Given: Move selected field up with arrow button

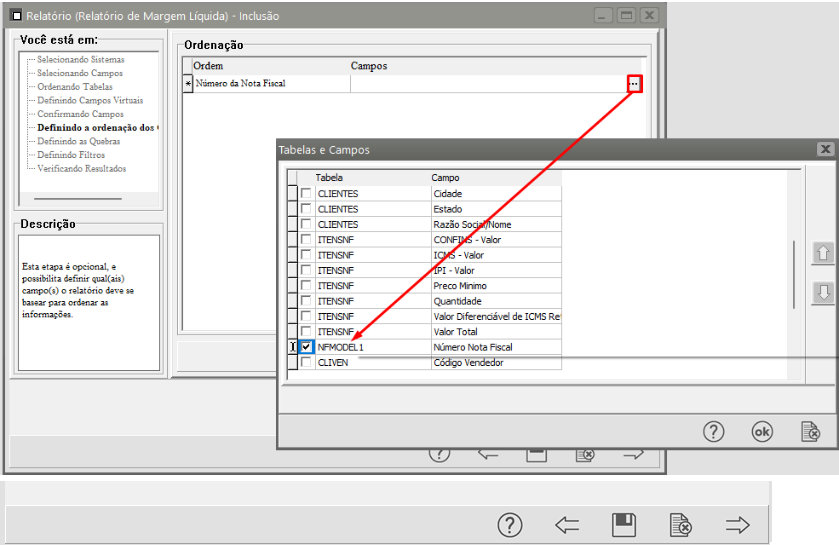Looking at the screenshot, I should (x=823, y=254).
